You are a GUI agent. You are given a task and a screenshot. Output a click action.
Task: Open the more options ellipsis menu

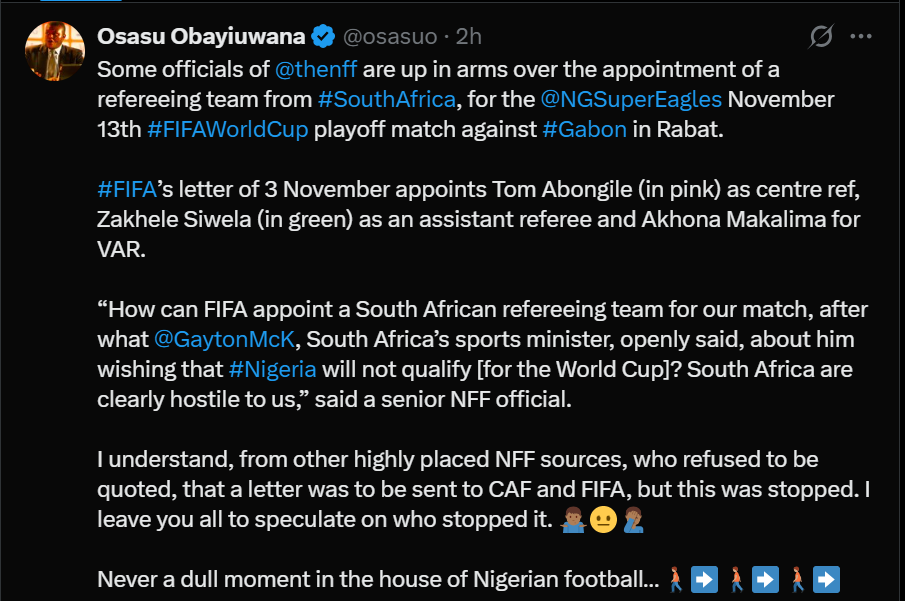(x=860, y=36)
